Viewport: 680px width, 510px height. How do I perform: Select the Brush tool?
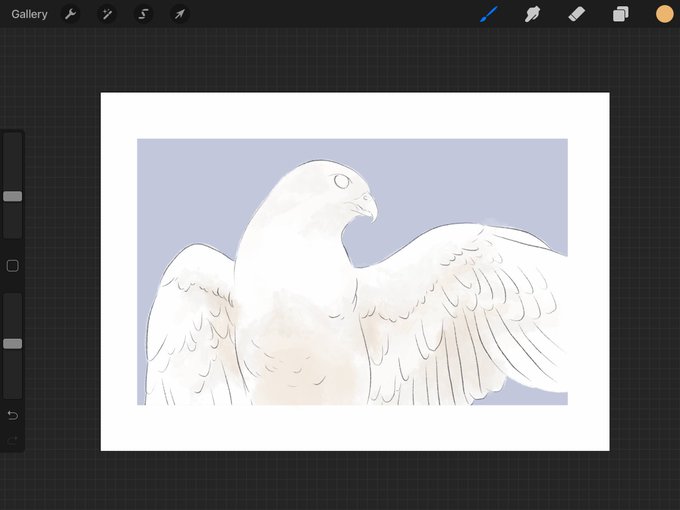(x=489, y=14)
